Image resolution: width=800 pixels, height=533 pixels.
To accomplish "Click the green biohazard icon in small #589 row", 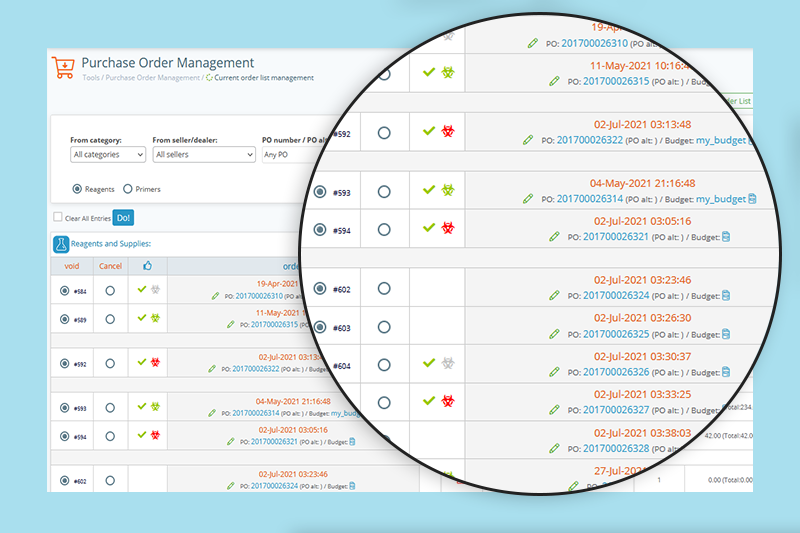I will (156, 318).
